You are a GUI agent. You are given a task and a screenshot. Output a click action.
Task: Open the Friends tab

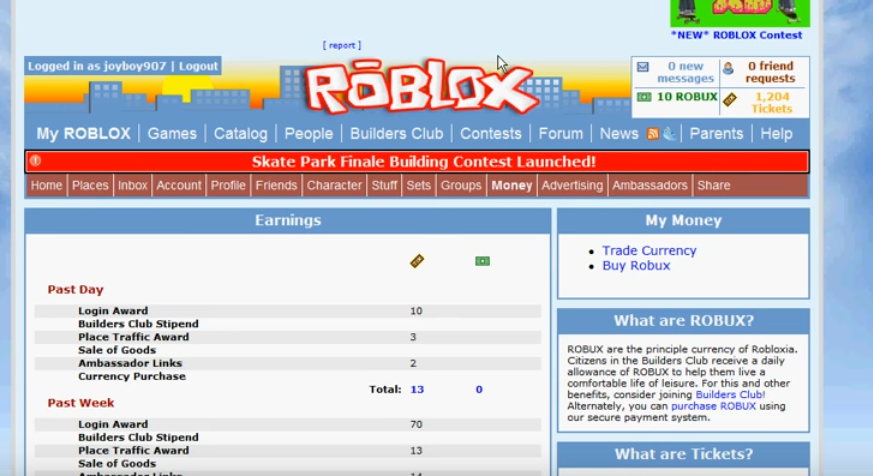point(276,185)
